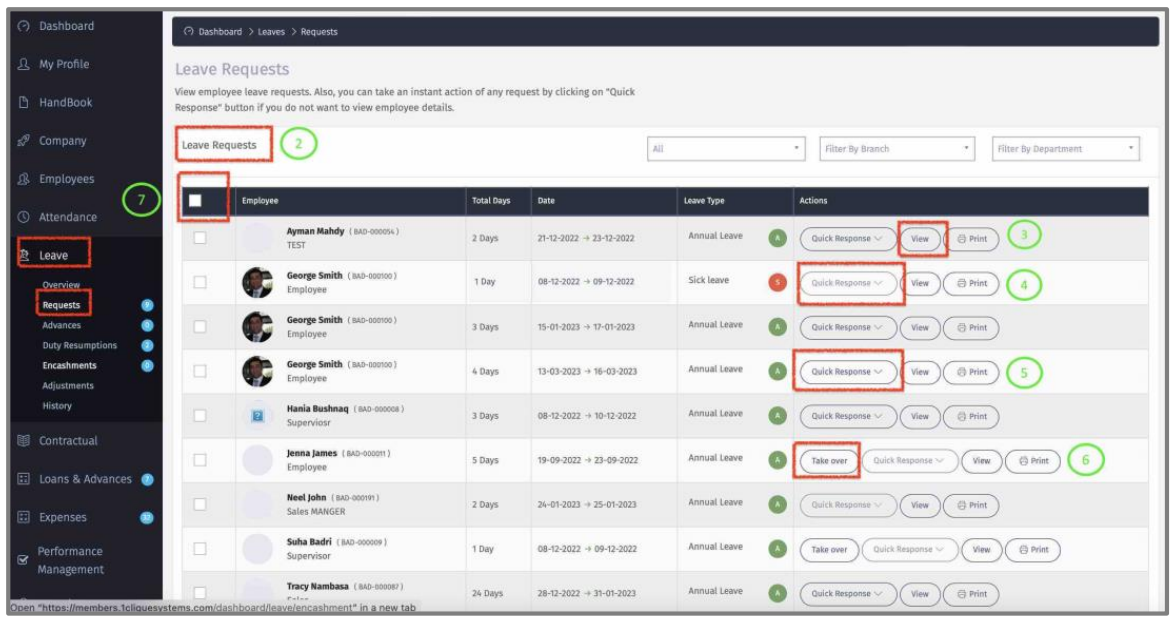
Task: Click the Dashboard icon in sidebar
Action: point(23,26)
